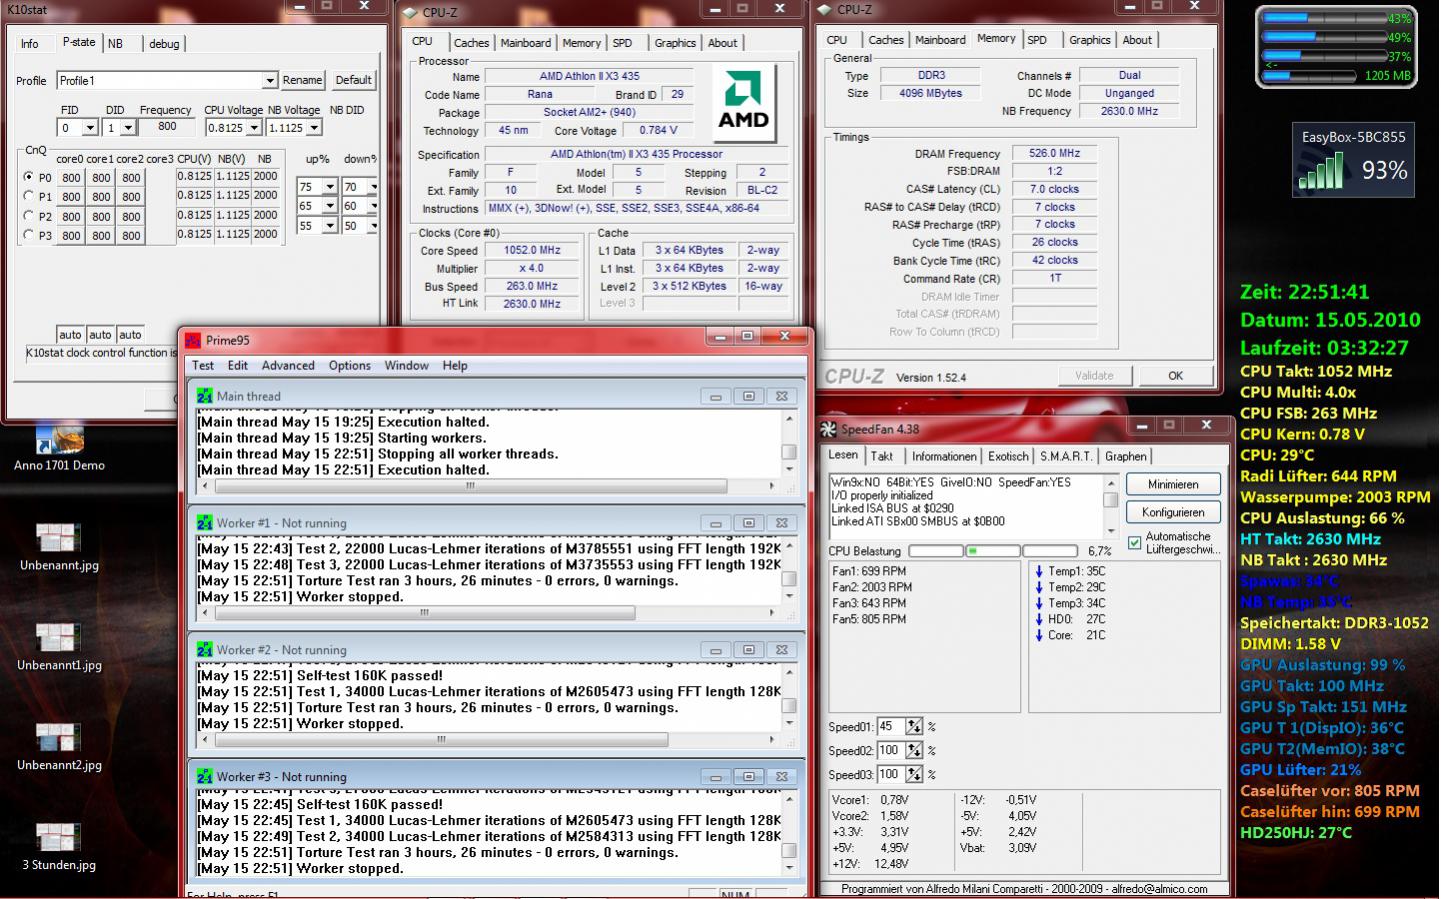Open the SPD tab in right CPU-Z
Screen dimensions: 1441x899
[1037, 40]
